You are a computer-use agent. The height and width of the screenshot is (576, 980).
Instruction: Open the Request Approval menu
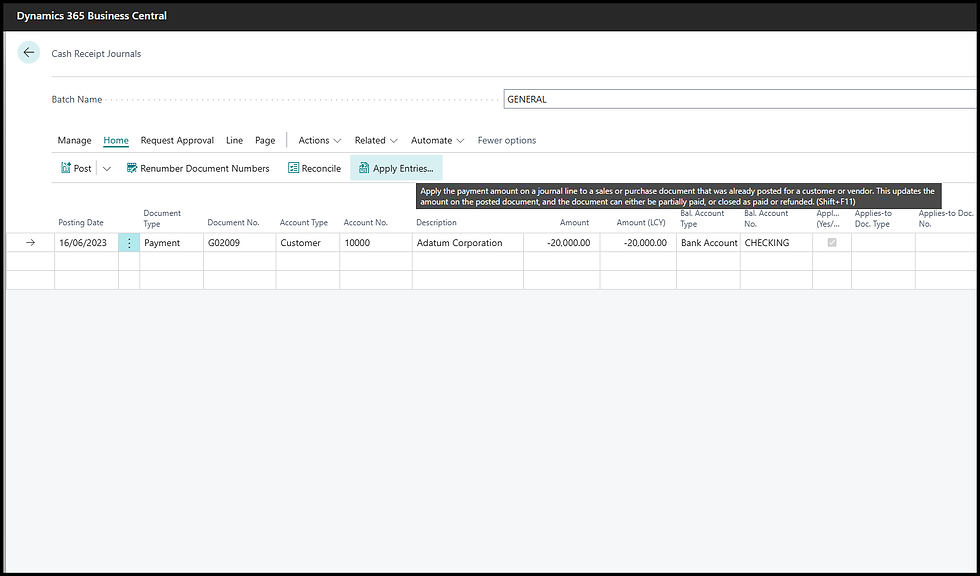[177, 141]
